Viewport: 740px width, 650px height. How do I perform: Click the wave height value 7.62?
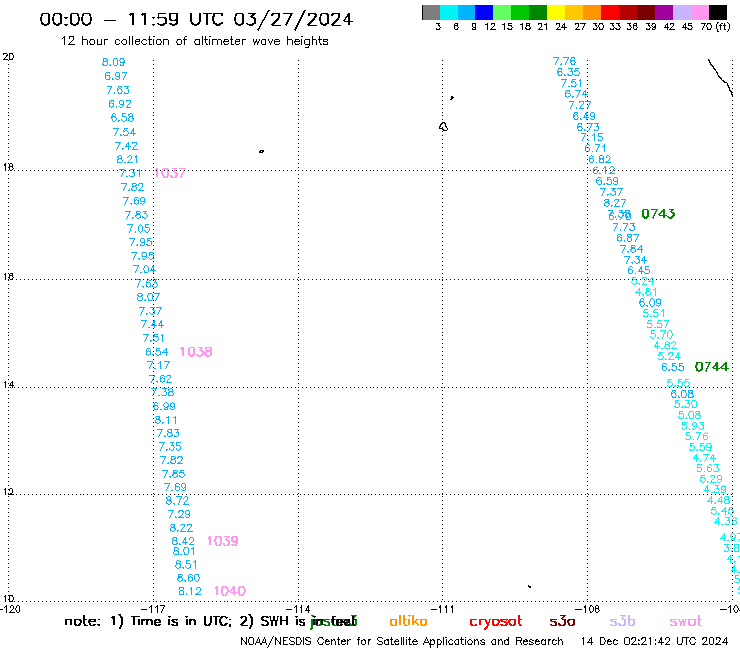(160, 379)
